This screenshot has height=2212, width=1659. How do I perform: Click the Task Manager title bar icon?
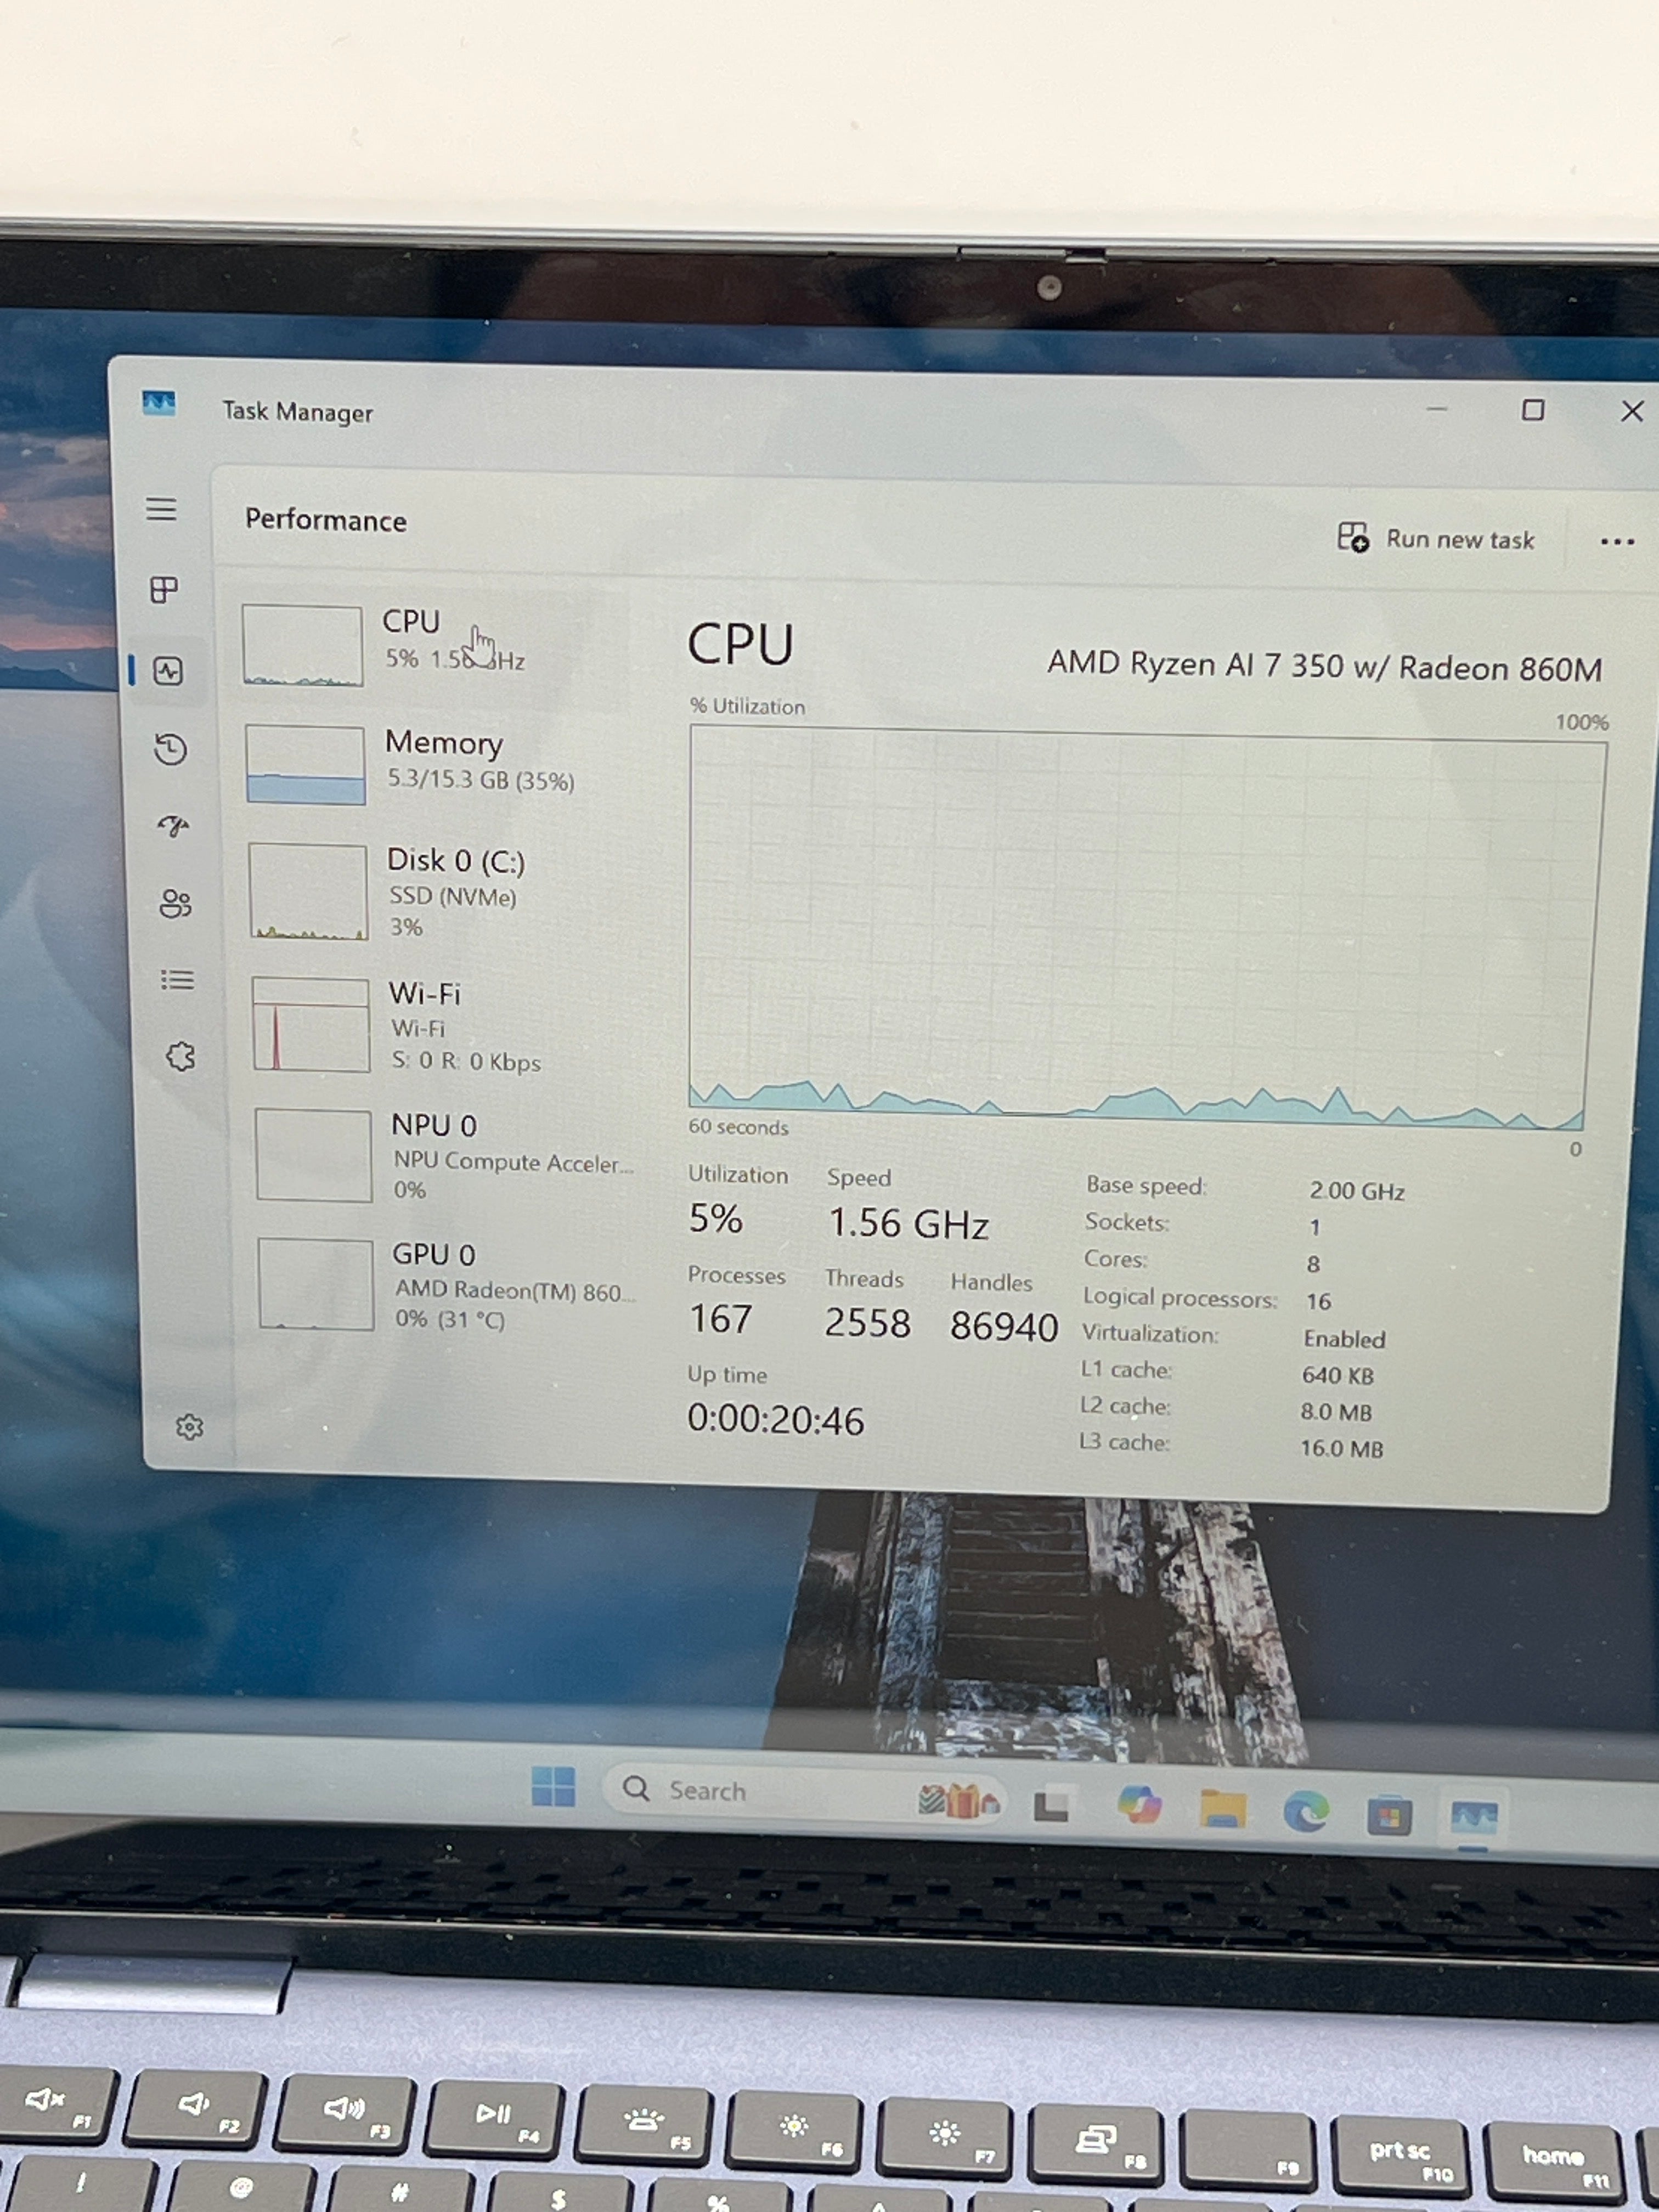(x=158, y=403)
